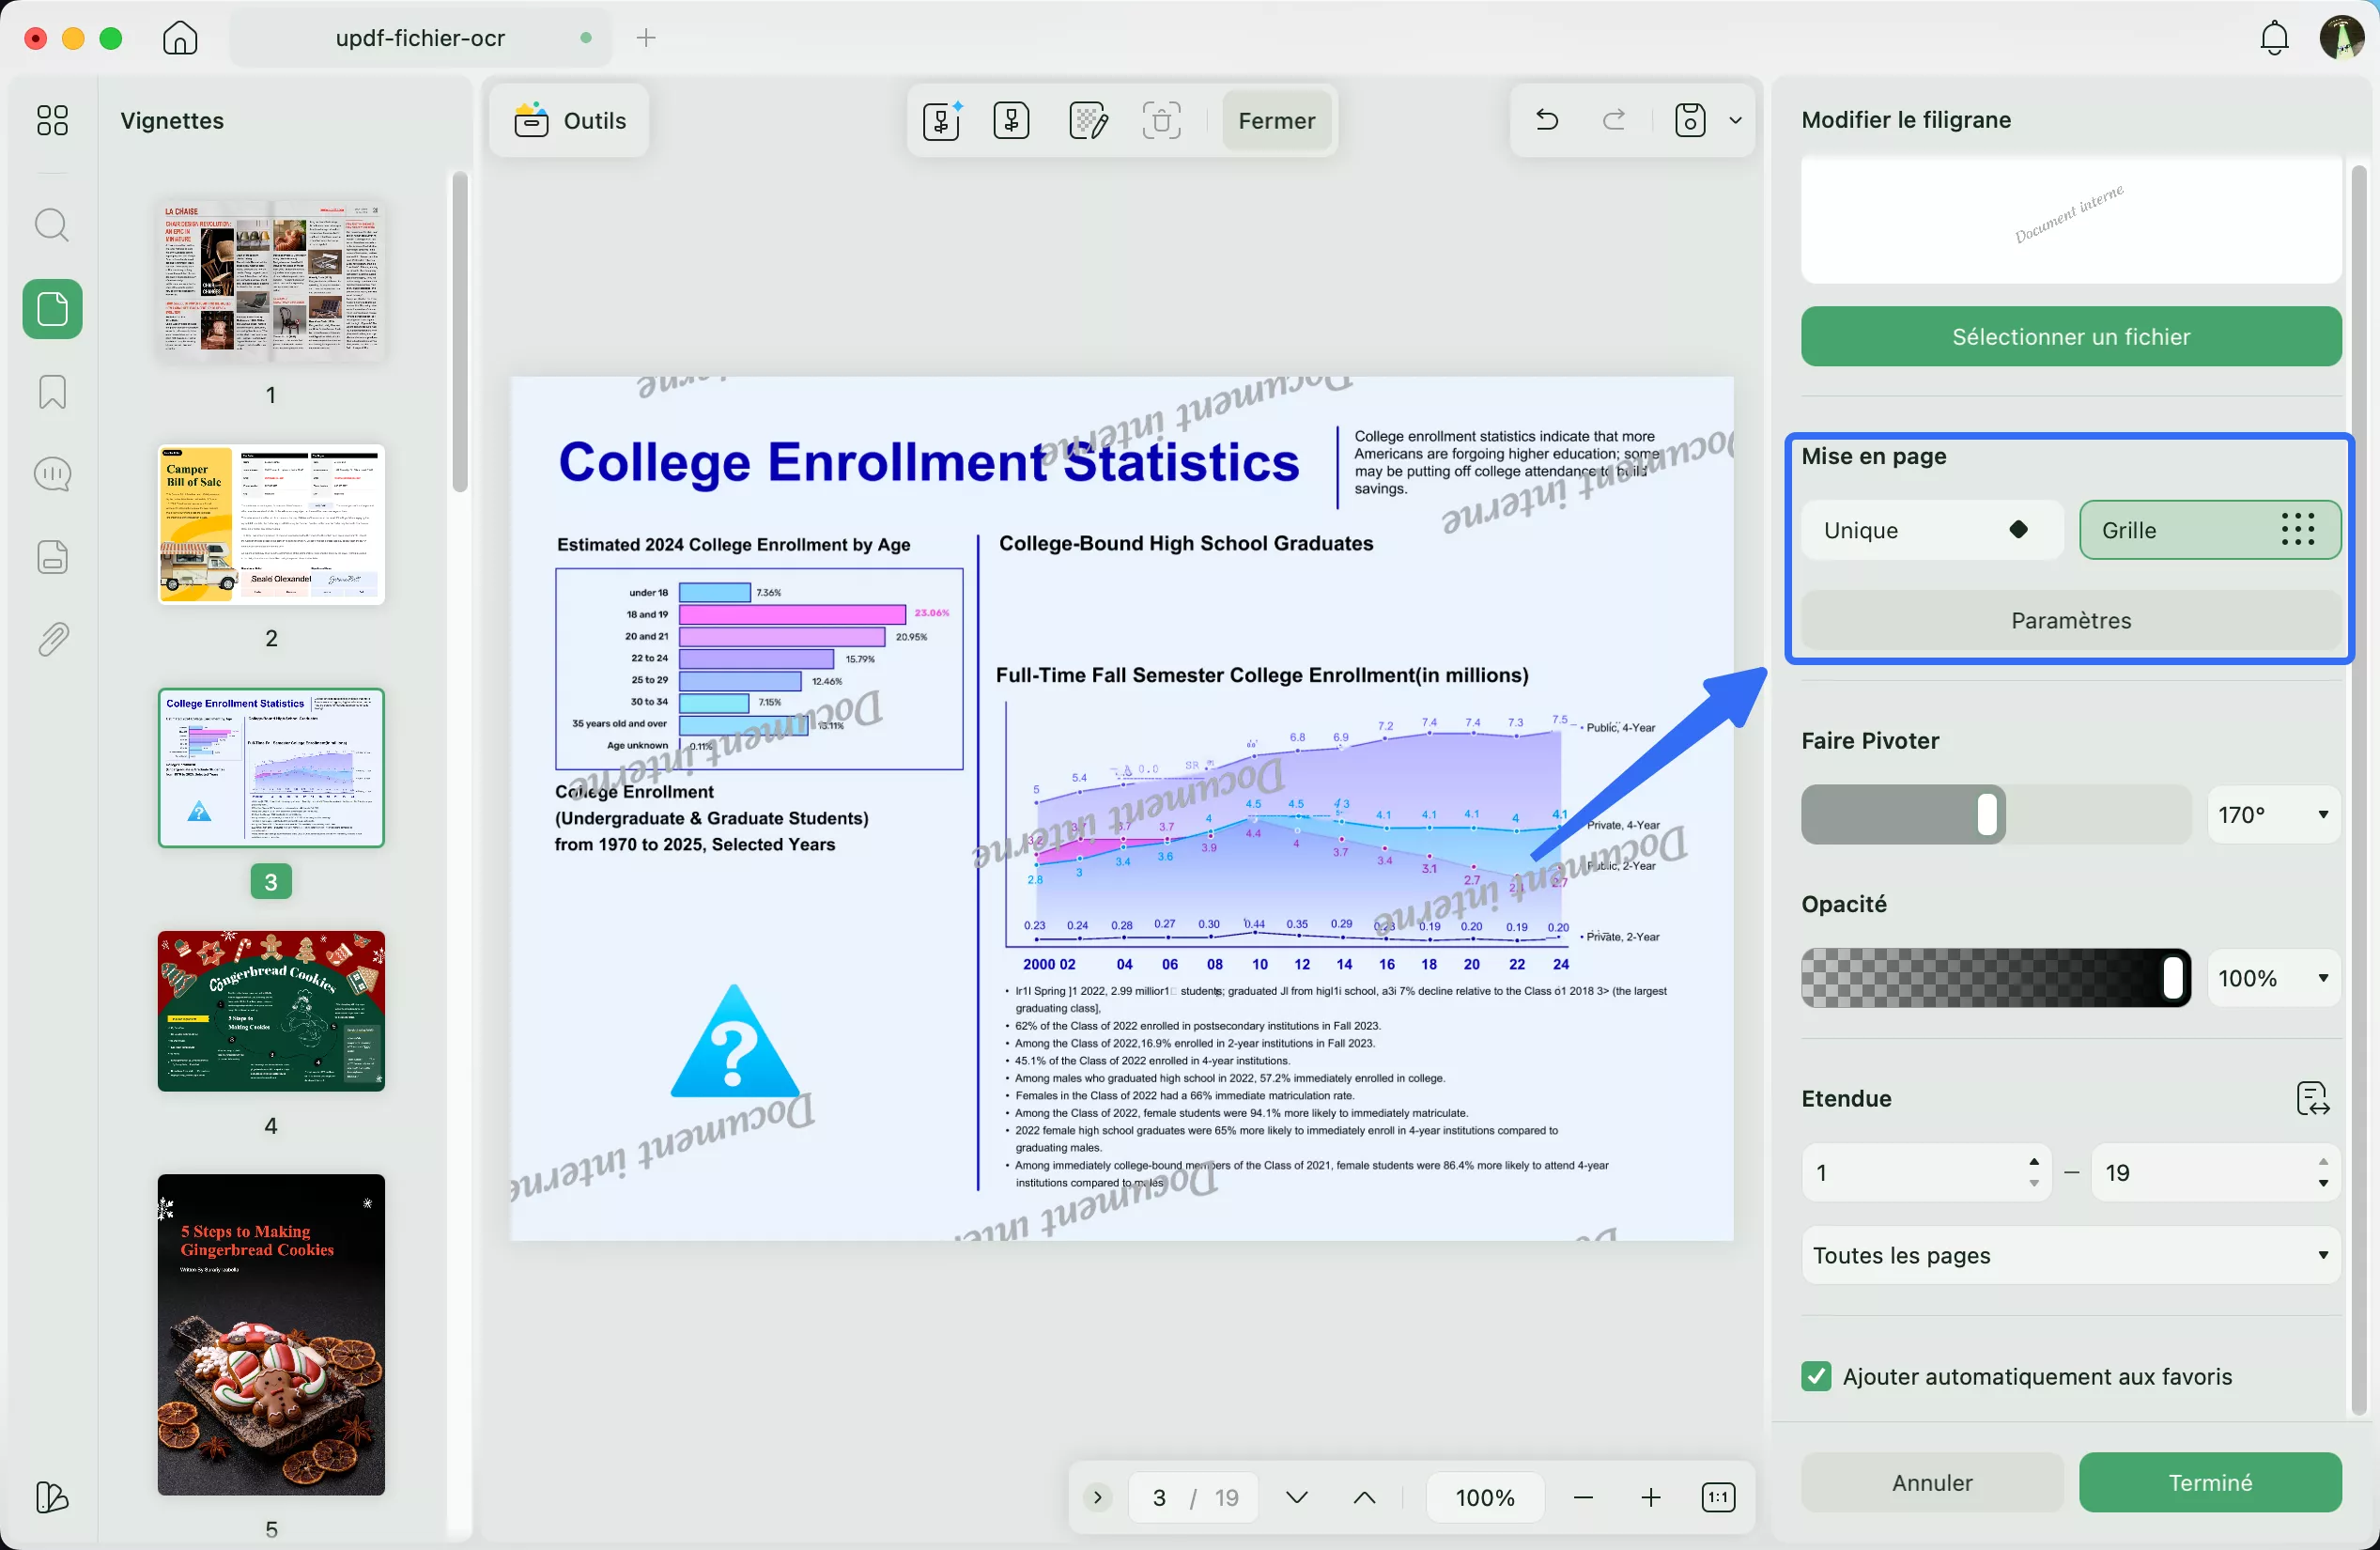This screenshot has height=1550, width=2380.
Task: Click the crop pages tool icon
Action: [1161, 121]
